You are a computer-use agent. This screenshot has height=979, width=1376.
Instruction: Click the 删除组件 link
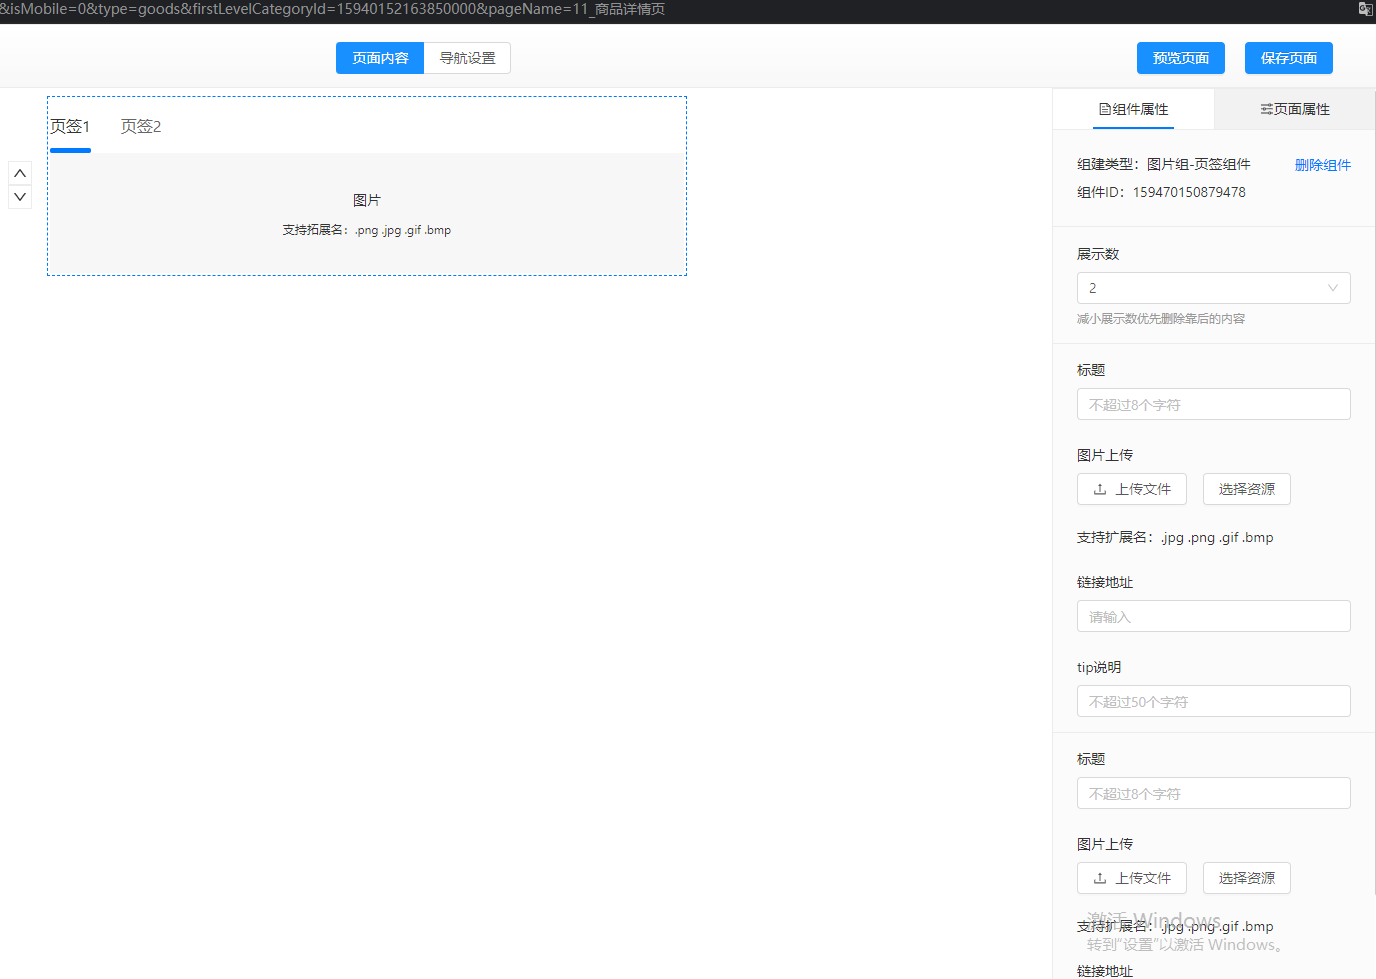click(1323, 165)
